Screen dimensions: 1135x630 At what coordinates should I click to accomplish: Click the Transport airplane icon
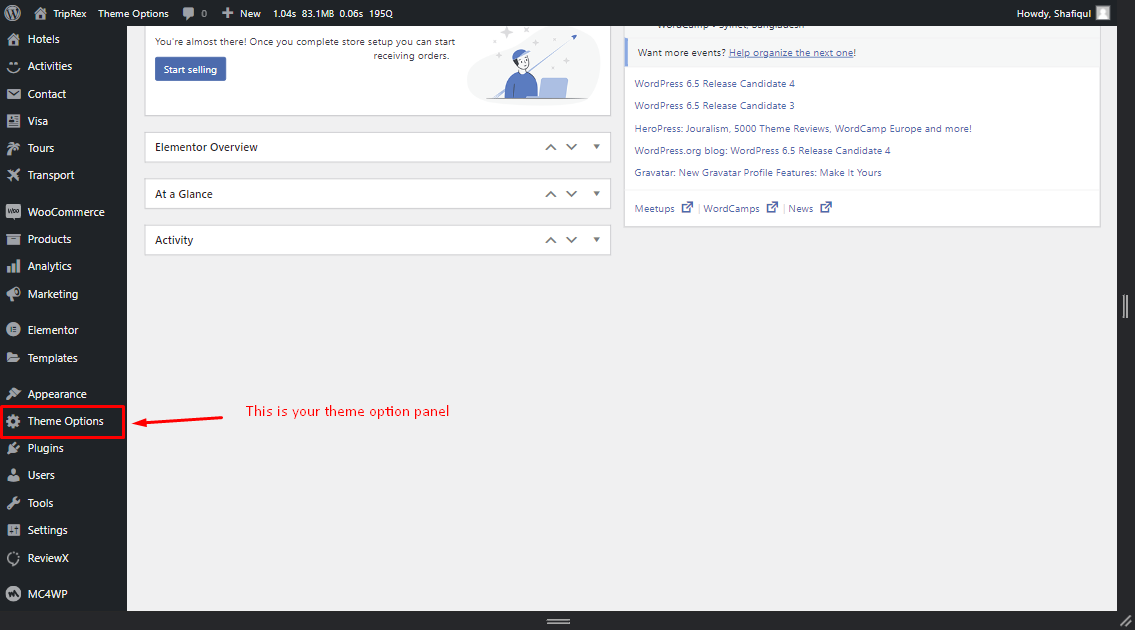13,175
